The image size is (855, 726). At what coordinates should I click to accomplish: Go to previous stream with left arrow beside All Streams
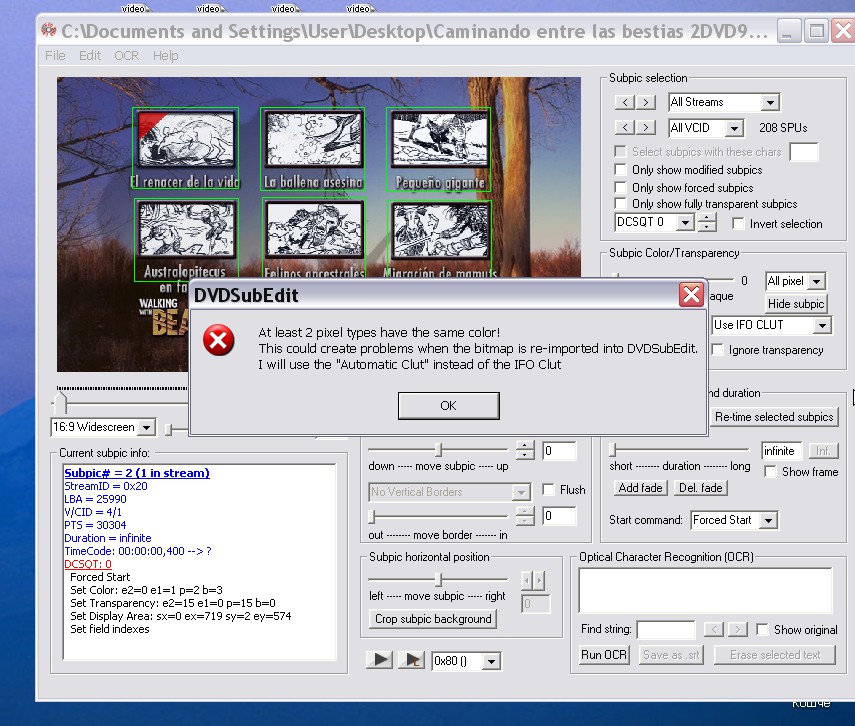625,102
